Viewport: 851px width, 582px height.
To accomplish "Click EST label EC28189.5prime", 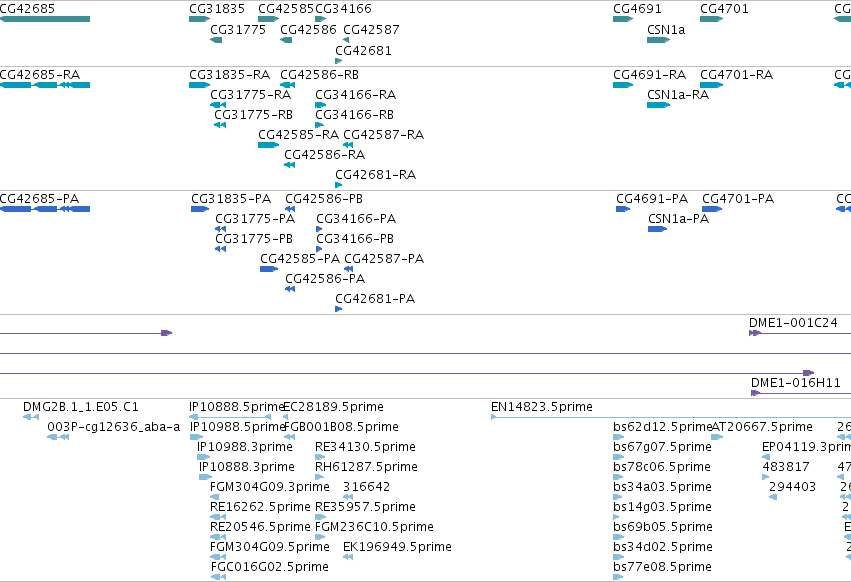I will (333, 407).
